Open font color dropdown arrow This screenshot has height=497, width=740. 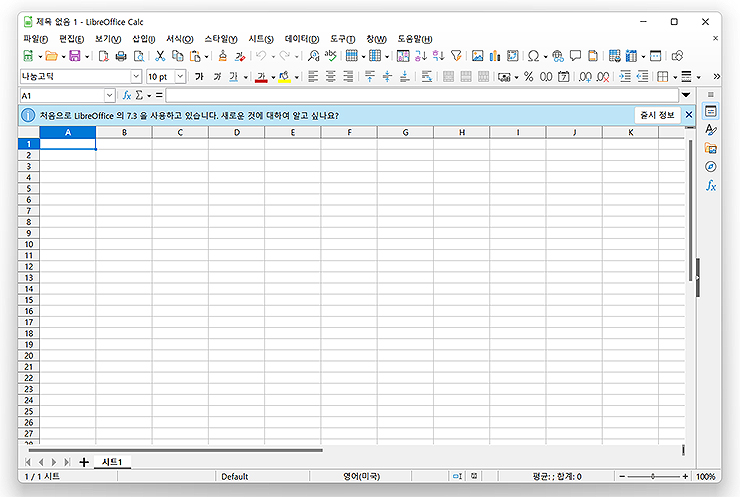pos(273,77)
